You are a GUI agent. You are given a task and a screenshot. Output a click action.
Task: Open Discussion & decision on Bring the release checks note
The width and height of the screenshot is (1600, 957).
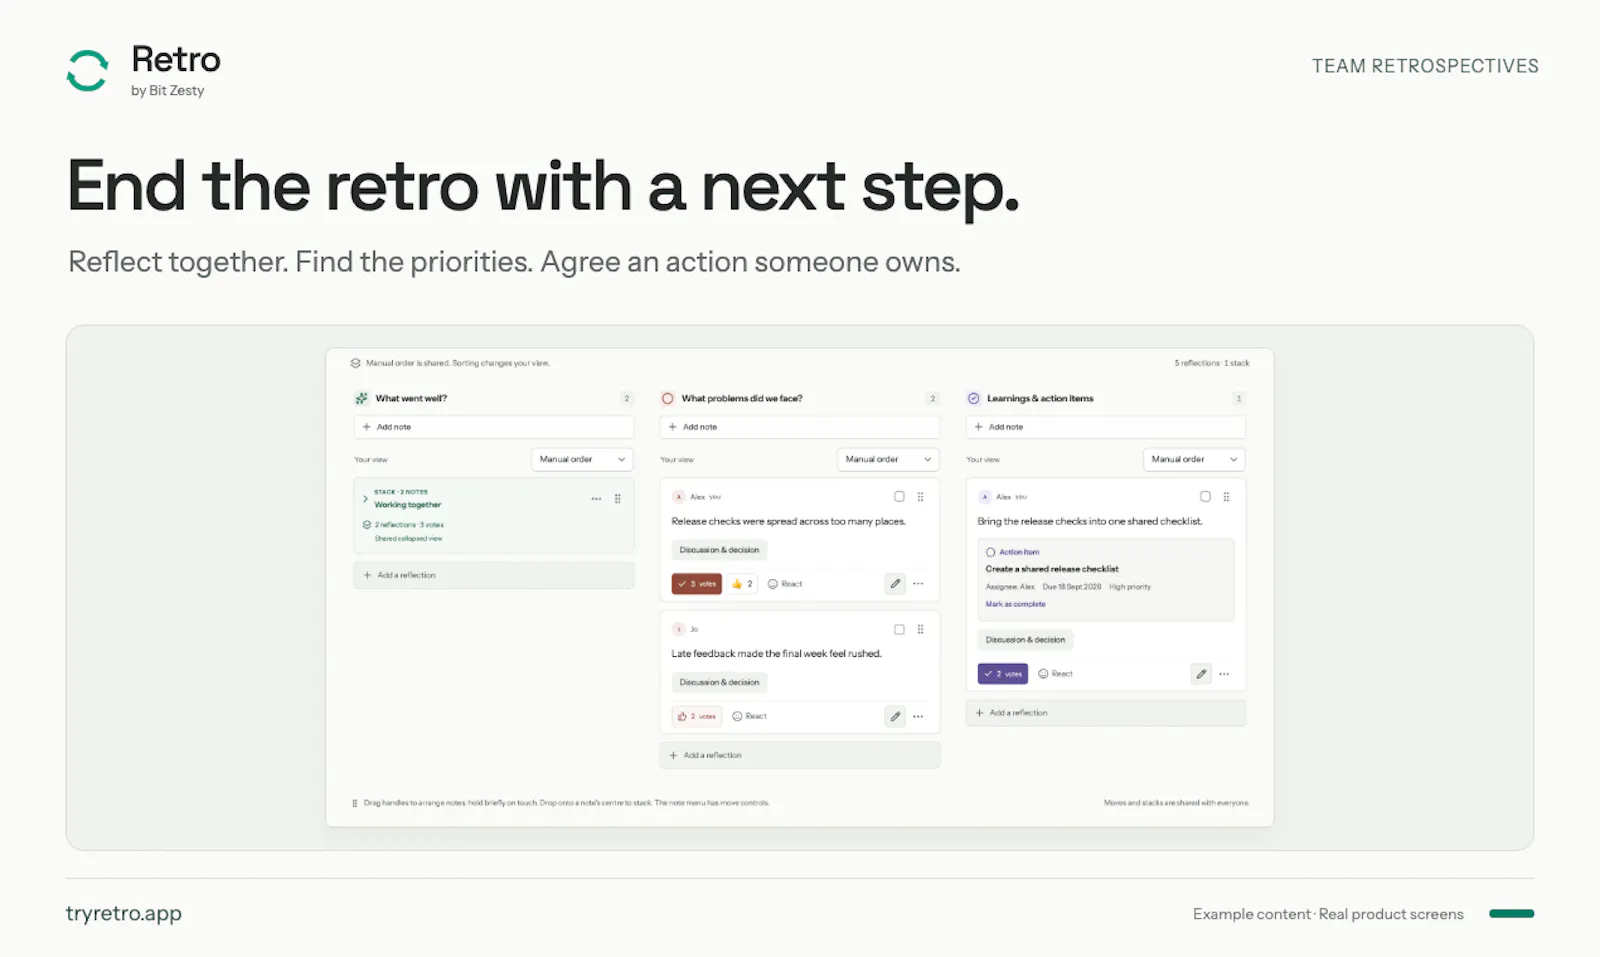click(x=1025, y=640)
